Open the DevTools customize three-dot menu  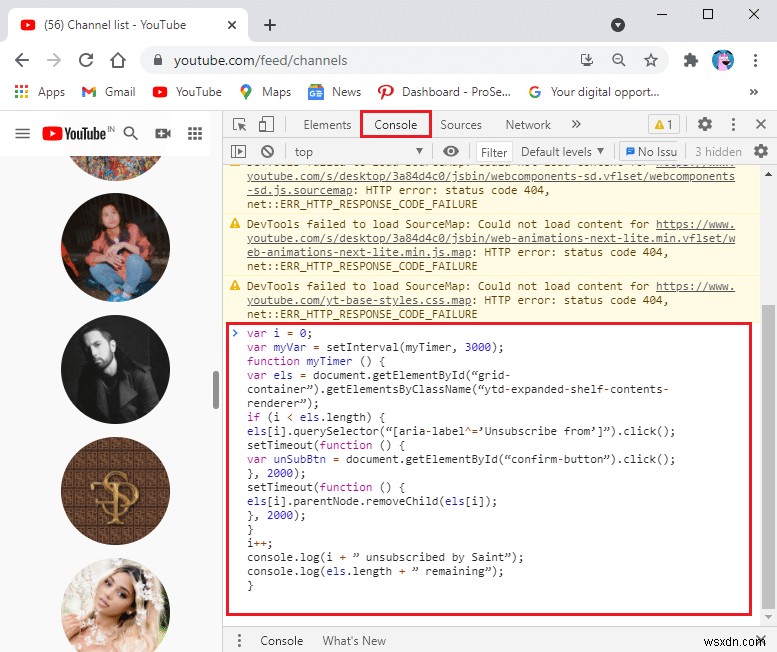(733, 124)
